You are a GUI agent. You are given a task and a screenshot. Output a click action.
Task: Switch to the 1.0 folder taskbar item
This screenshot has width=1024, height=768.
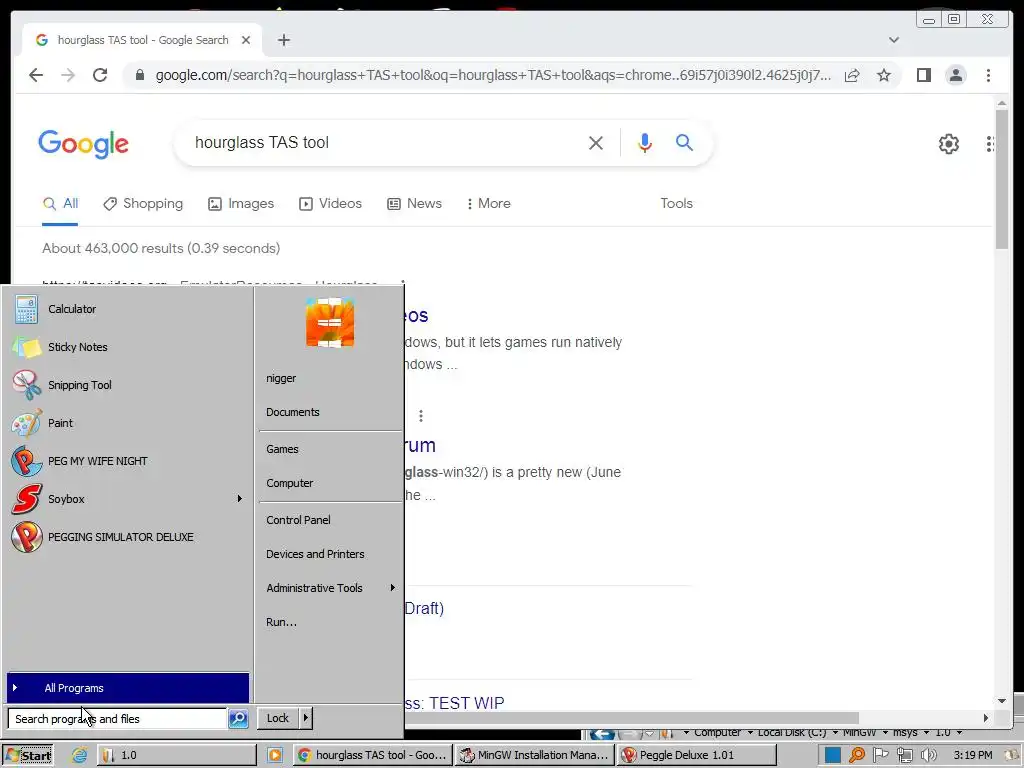pos(178,755)
